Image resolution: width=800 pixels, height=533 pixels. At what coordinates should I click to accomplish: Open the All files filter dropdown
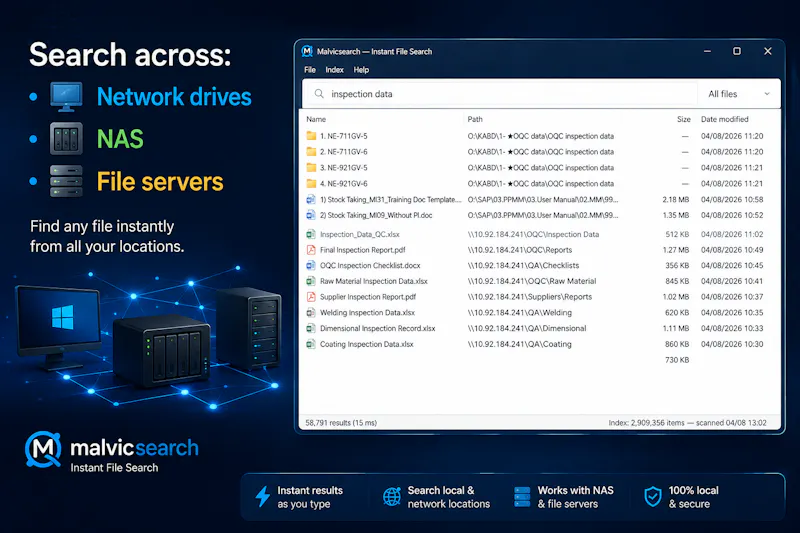[739, 94]
